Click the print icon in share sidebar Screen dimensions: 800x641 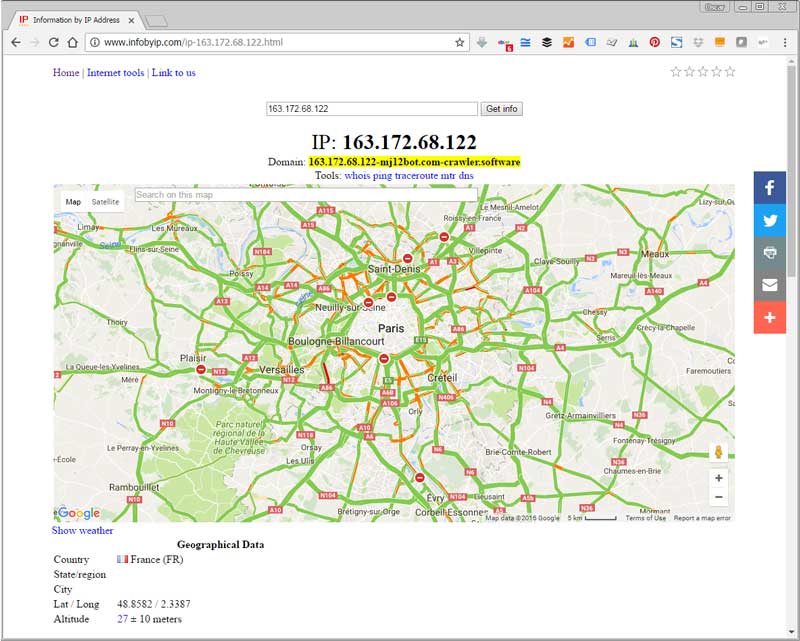(x=769, y=253)
